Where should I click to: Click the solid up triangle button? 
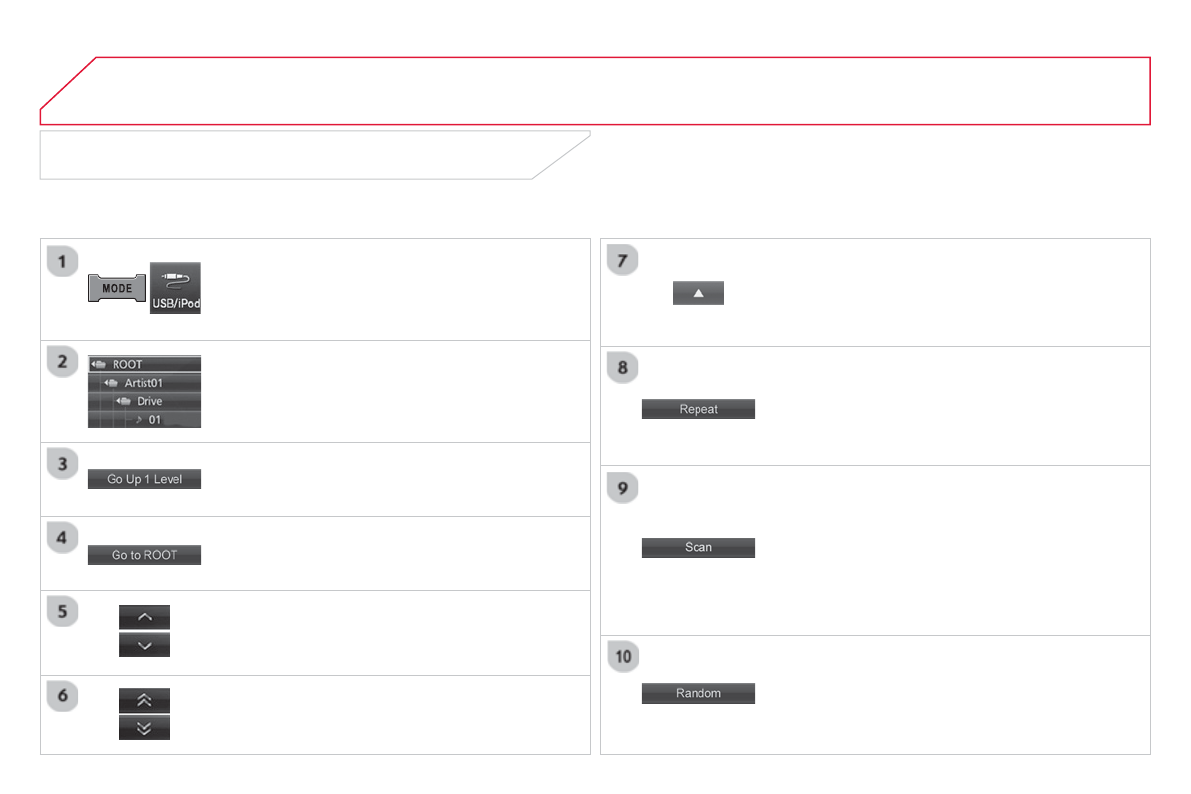[x=698, y=294]
